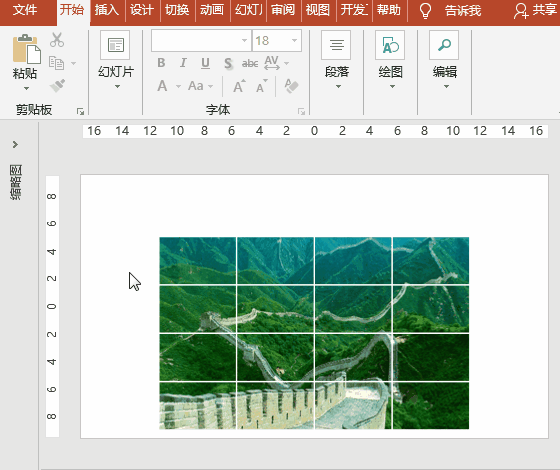
Task: Expand the Aa change case arrow
Action: [211, 86]
